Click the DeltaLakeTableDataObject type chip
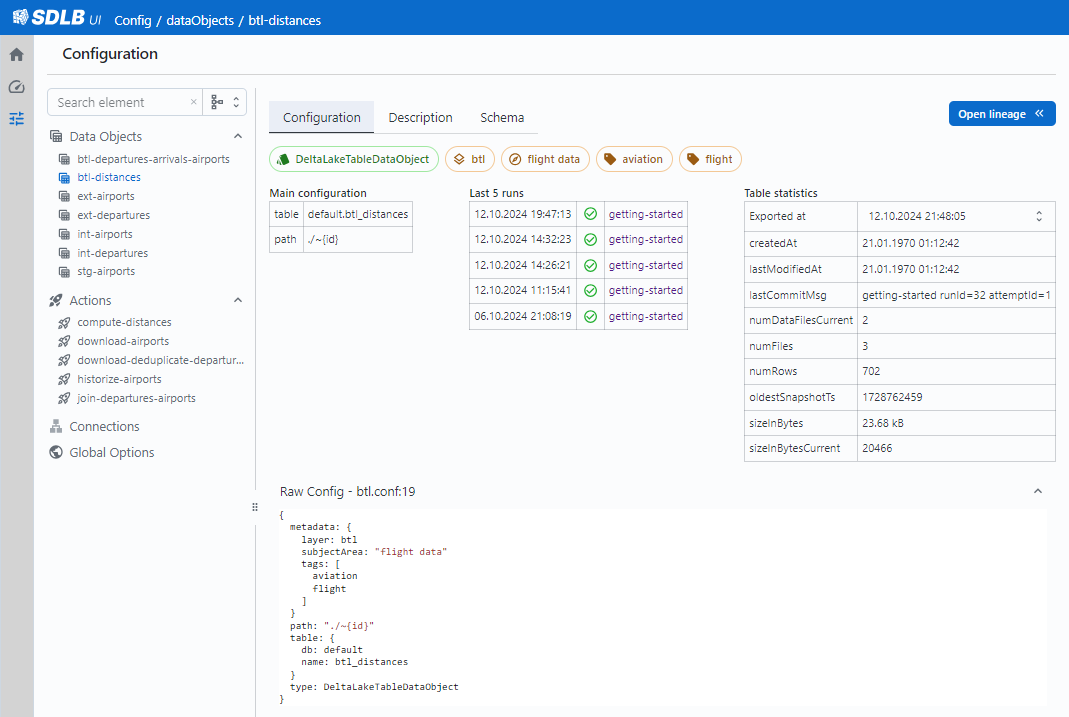 (354, 159)
